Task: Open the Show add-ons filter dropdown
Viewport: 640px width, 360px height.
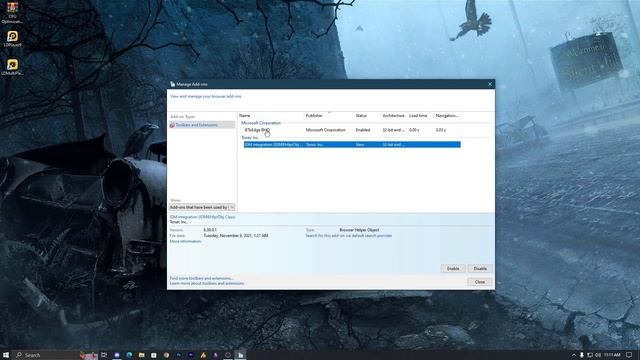Action: [202, 207]
